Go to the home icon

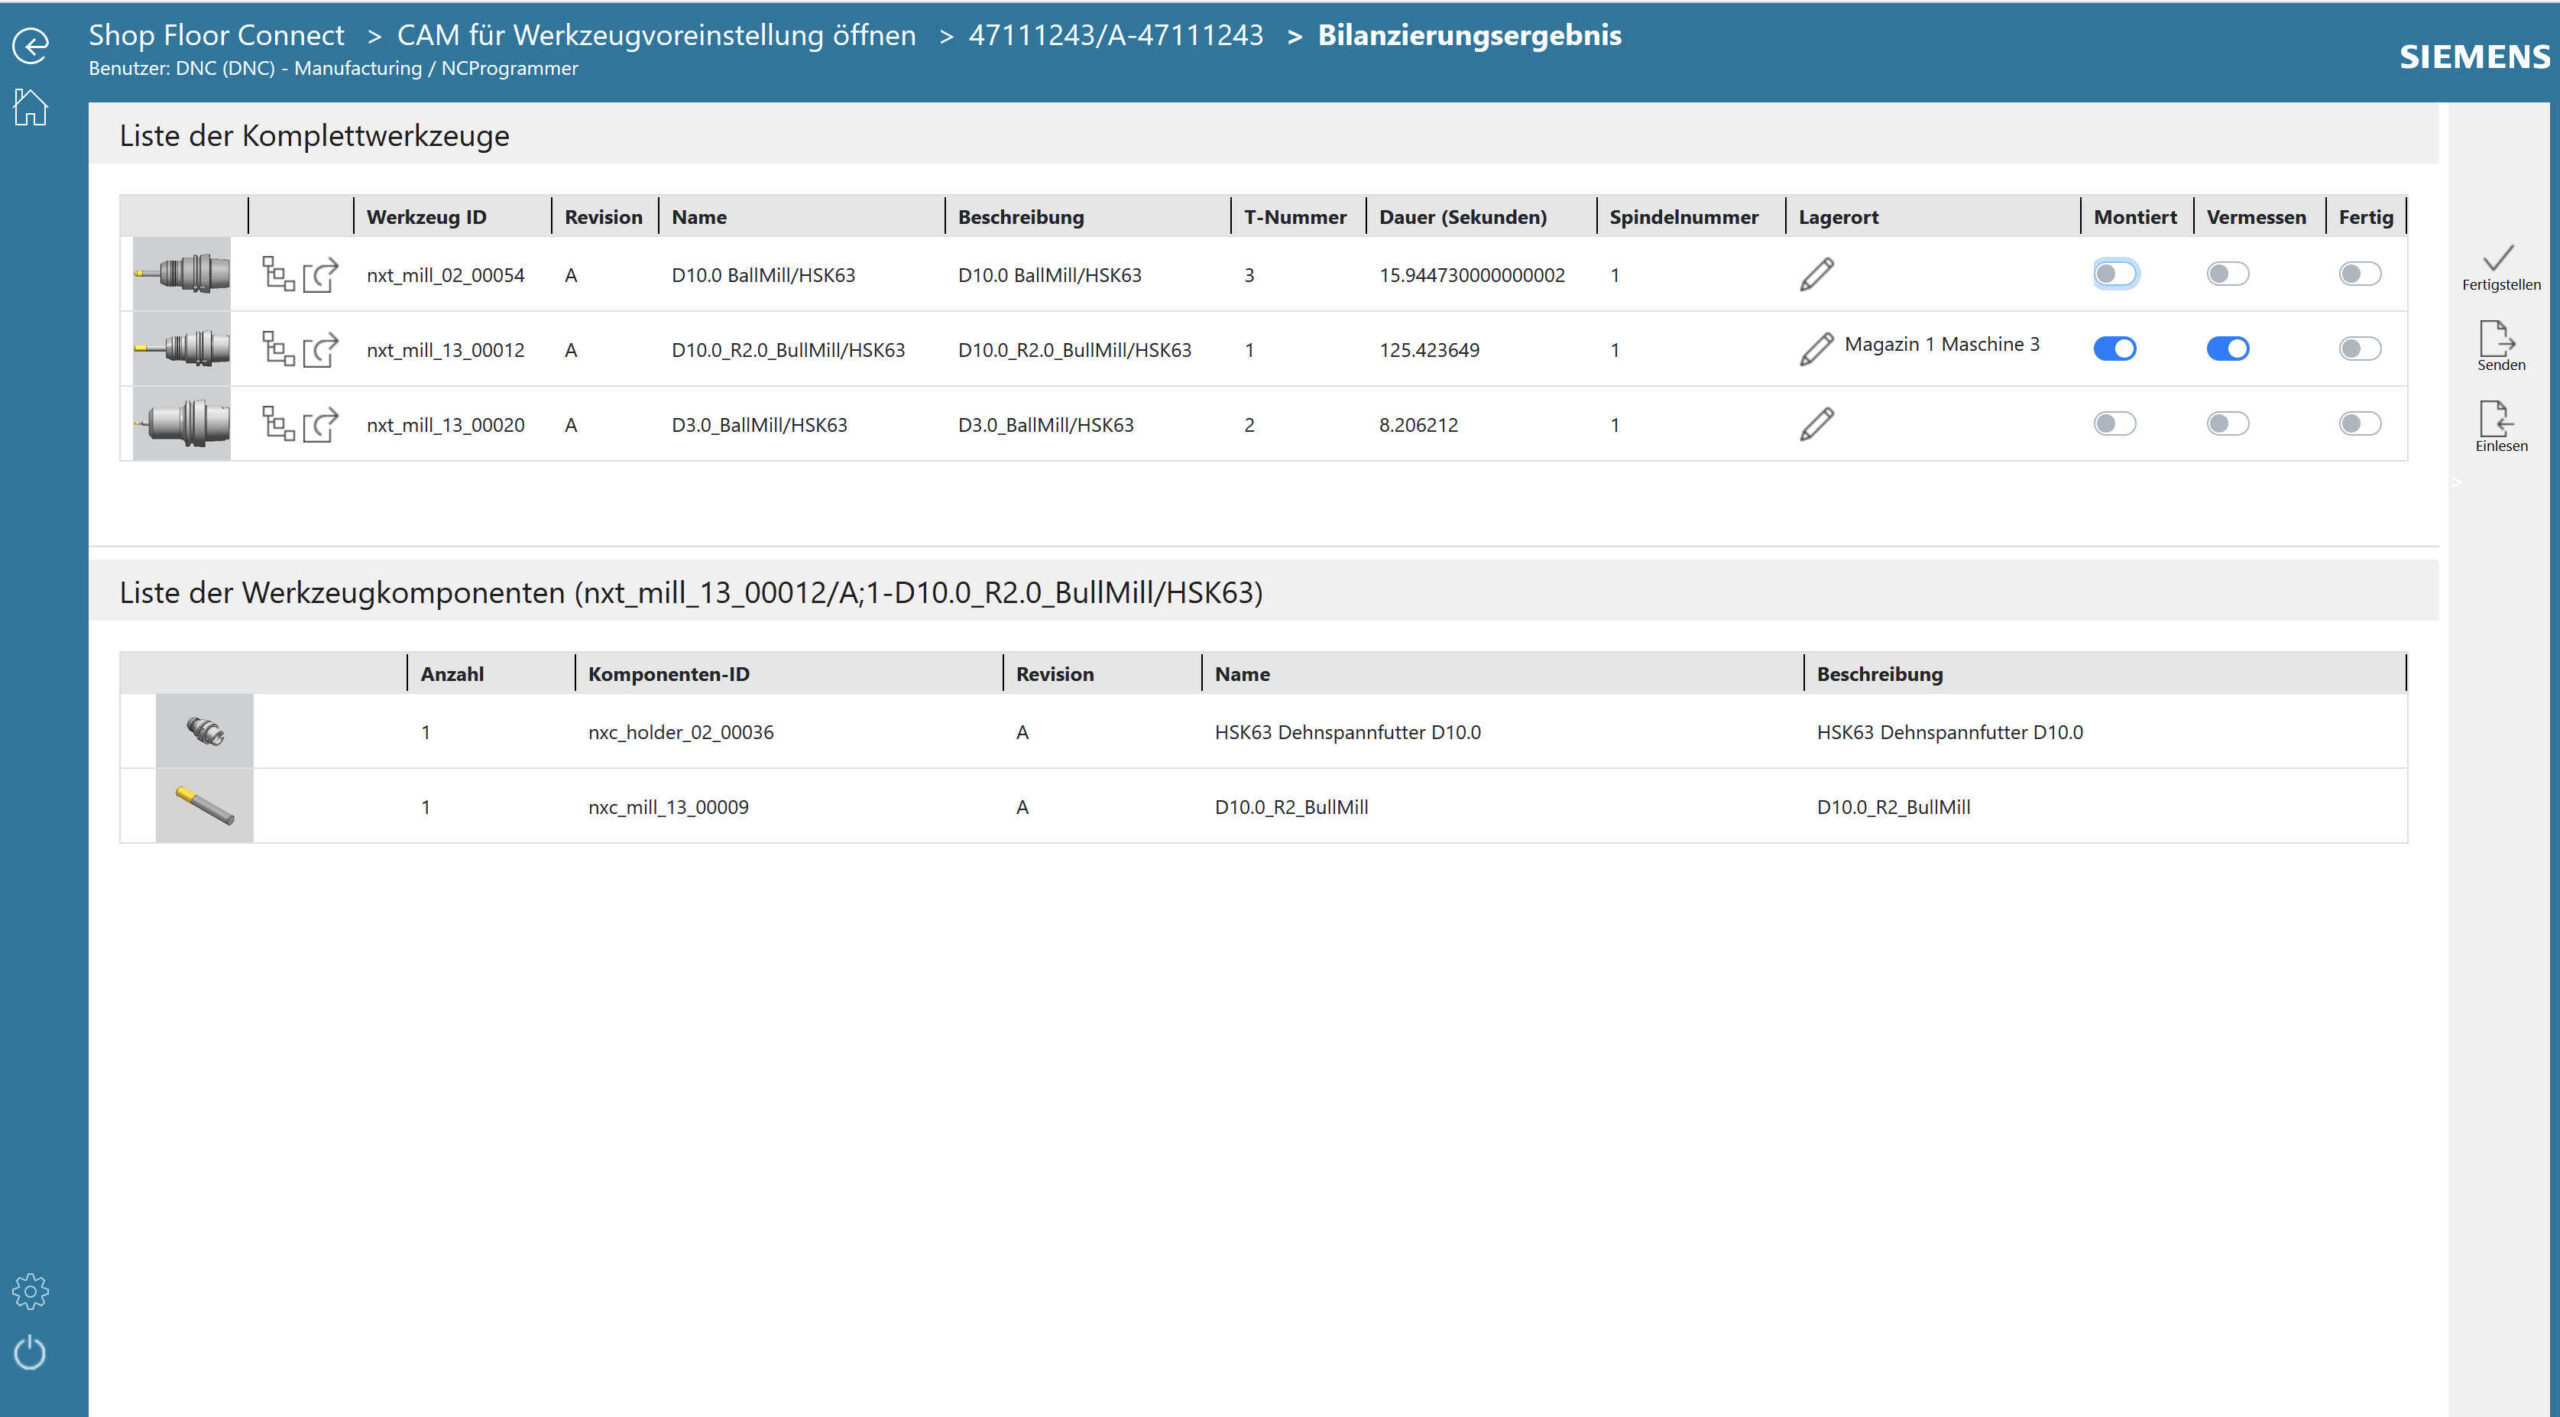pos(30,107)
